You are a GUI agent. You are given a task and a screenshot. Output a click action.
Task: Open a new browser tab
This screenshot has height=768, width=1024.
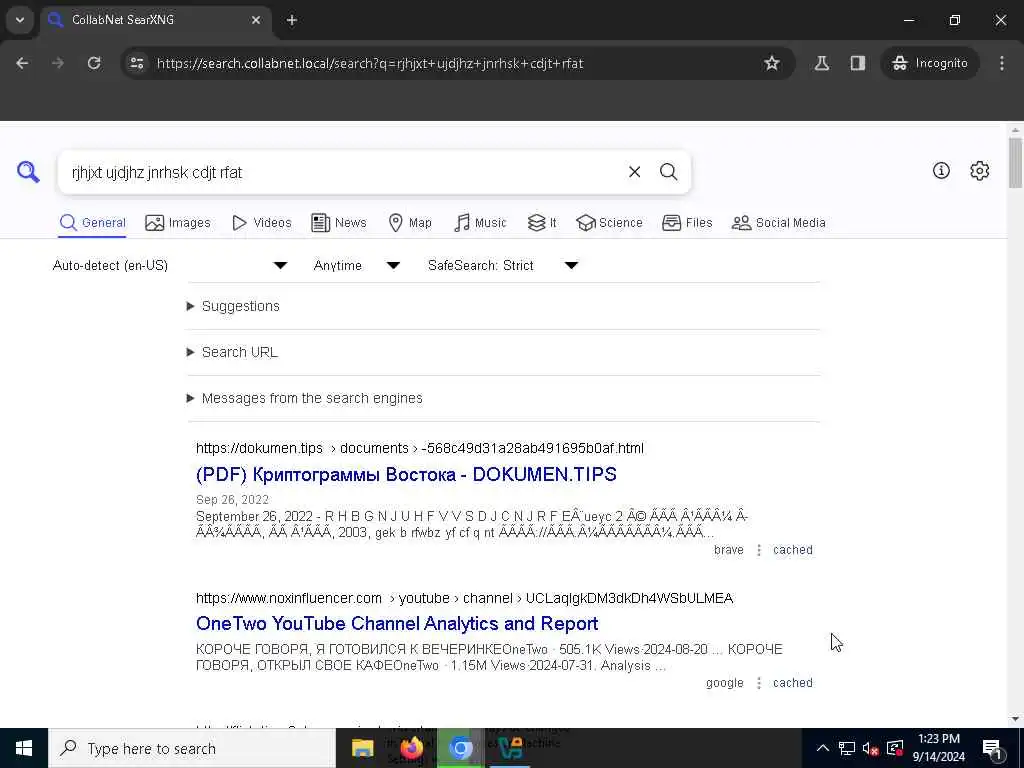292,20
